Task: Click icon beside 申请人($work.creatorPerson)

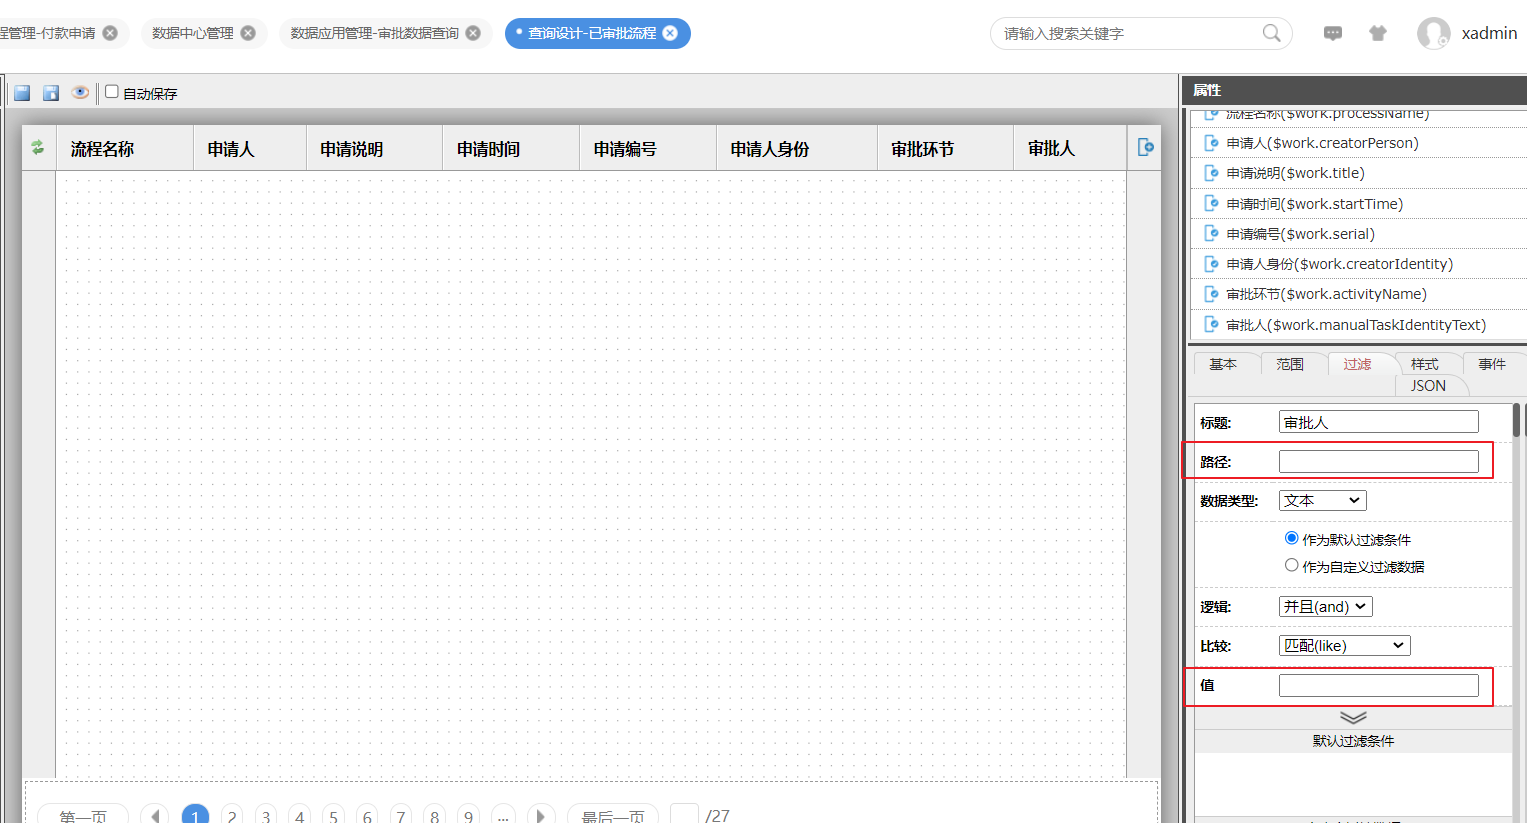Action: 1212,143
